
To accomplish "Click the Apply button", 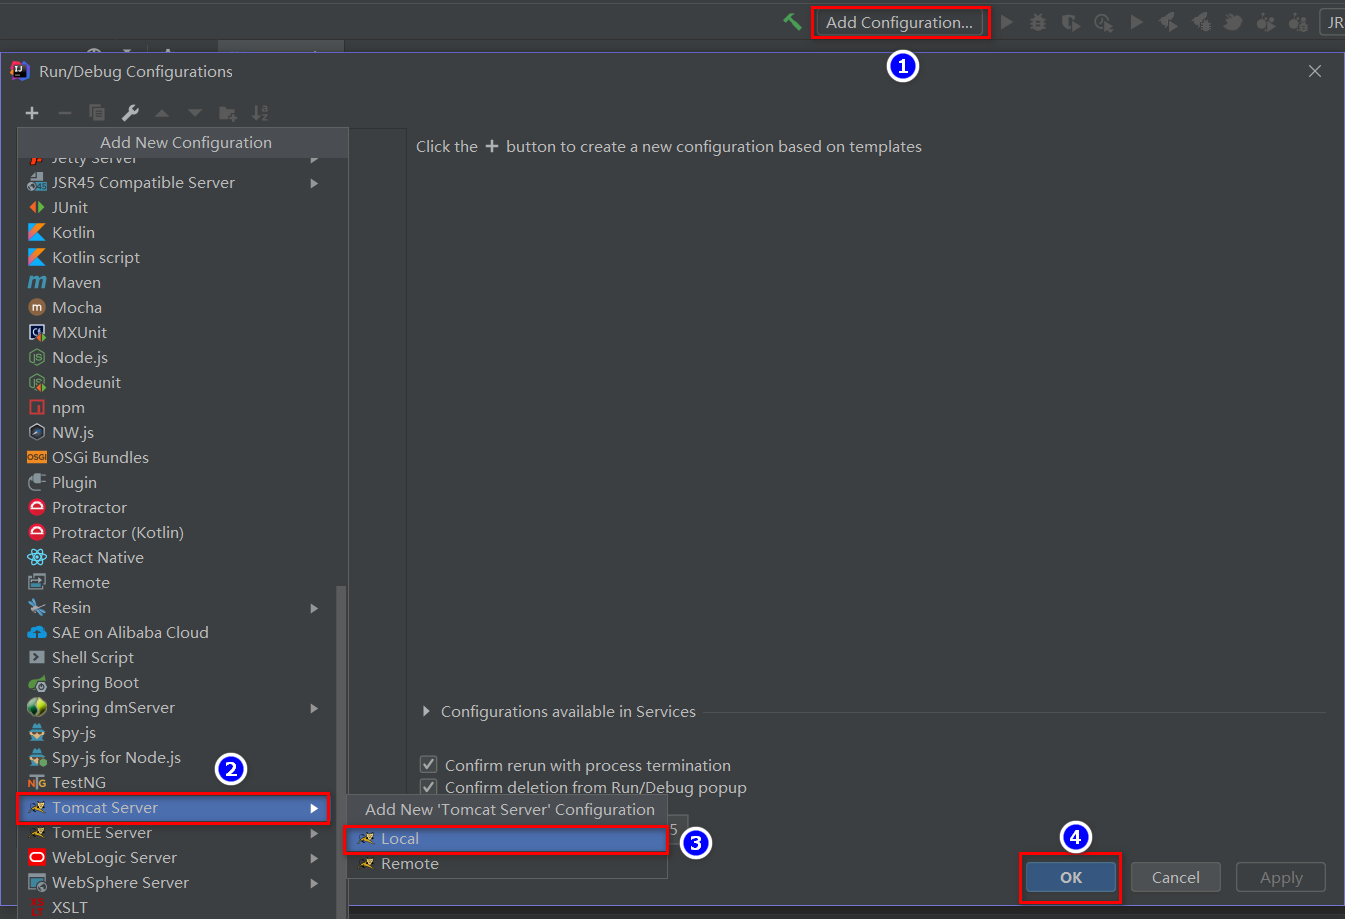I will coord(1281,877).
